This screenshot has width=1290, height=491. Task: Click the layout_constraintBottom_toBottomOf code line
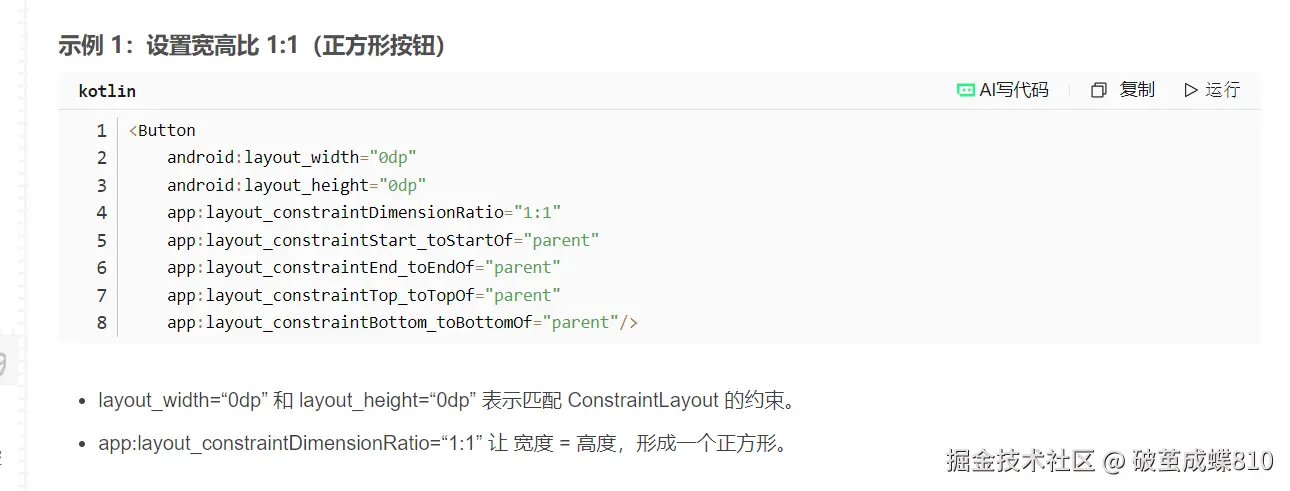coord(402,322)
